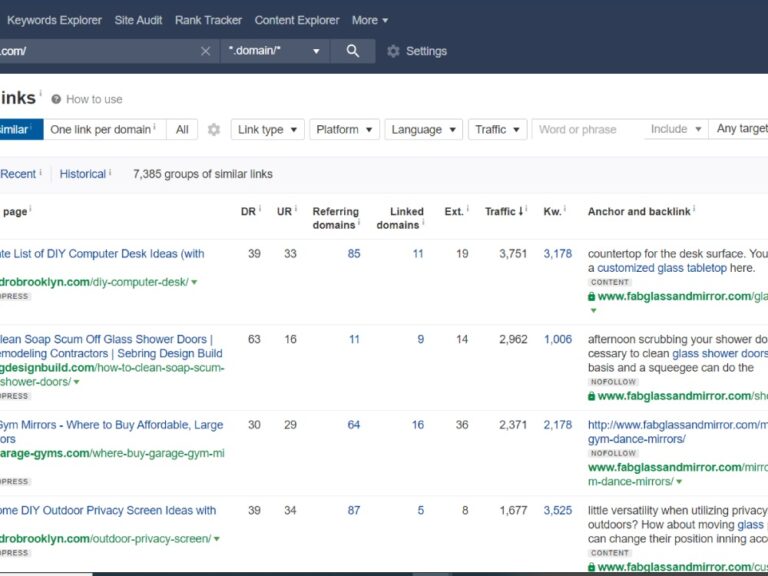
Task: Click traffic value 2,962
Action: tap(513, 339)
